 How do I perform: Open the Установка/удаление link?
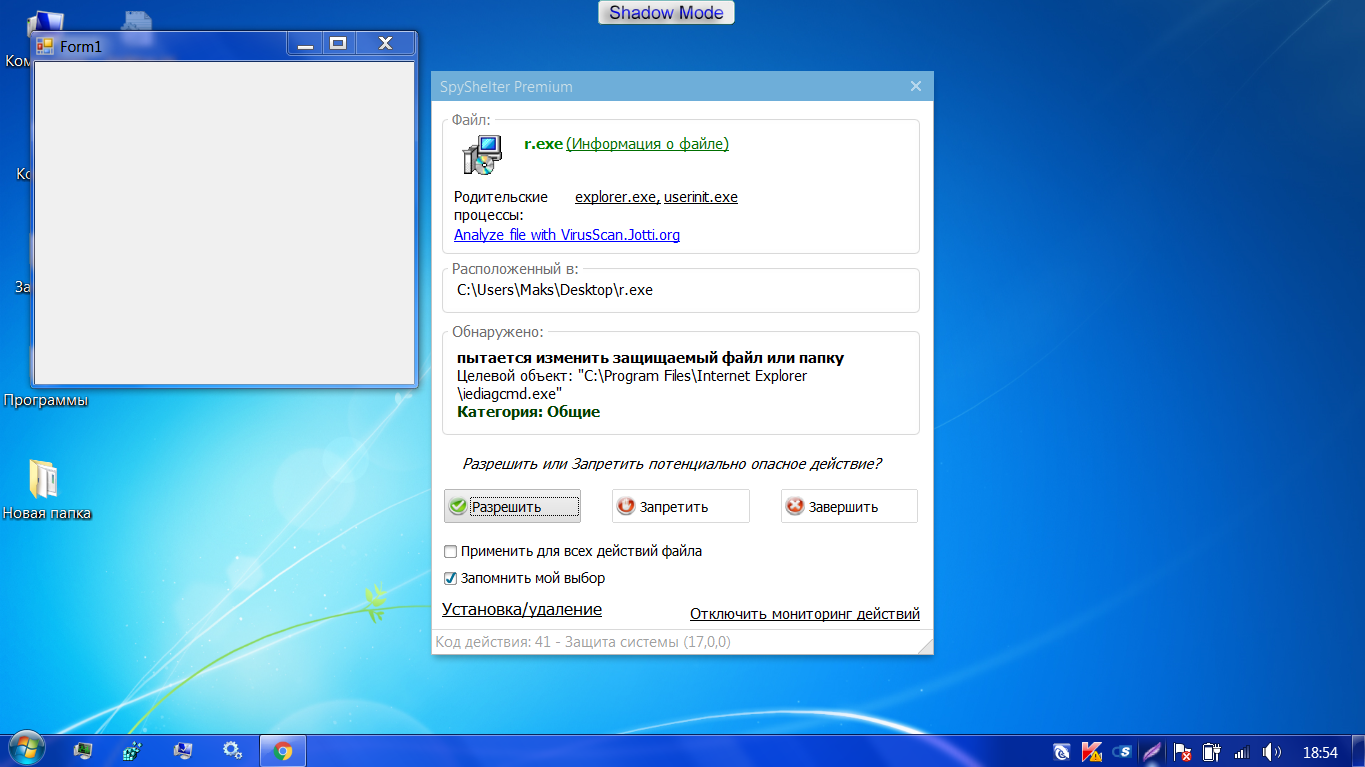[x=522, y=609]
